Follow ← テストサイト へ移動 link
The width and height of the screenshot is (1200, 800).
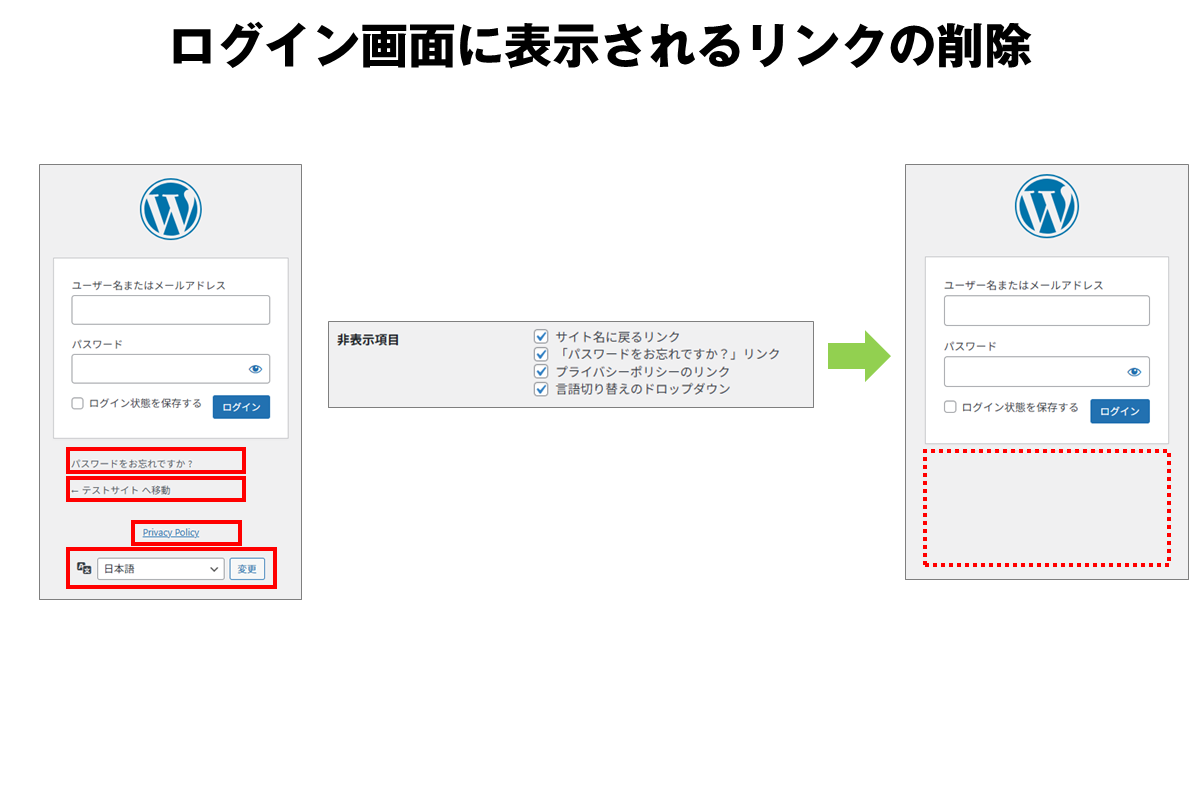[121, 490]
